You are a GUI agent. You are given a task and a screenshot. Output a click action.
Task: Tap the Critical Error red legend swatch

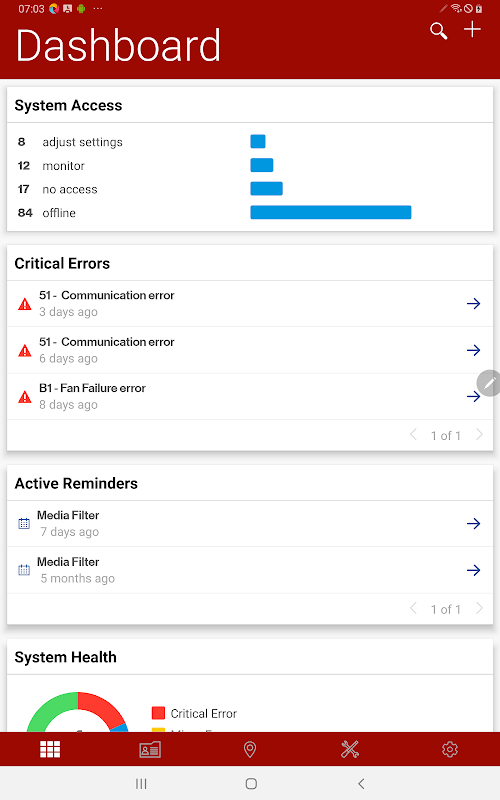(x=158, y=713)
